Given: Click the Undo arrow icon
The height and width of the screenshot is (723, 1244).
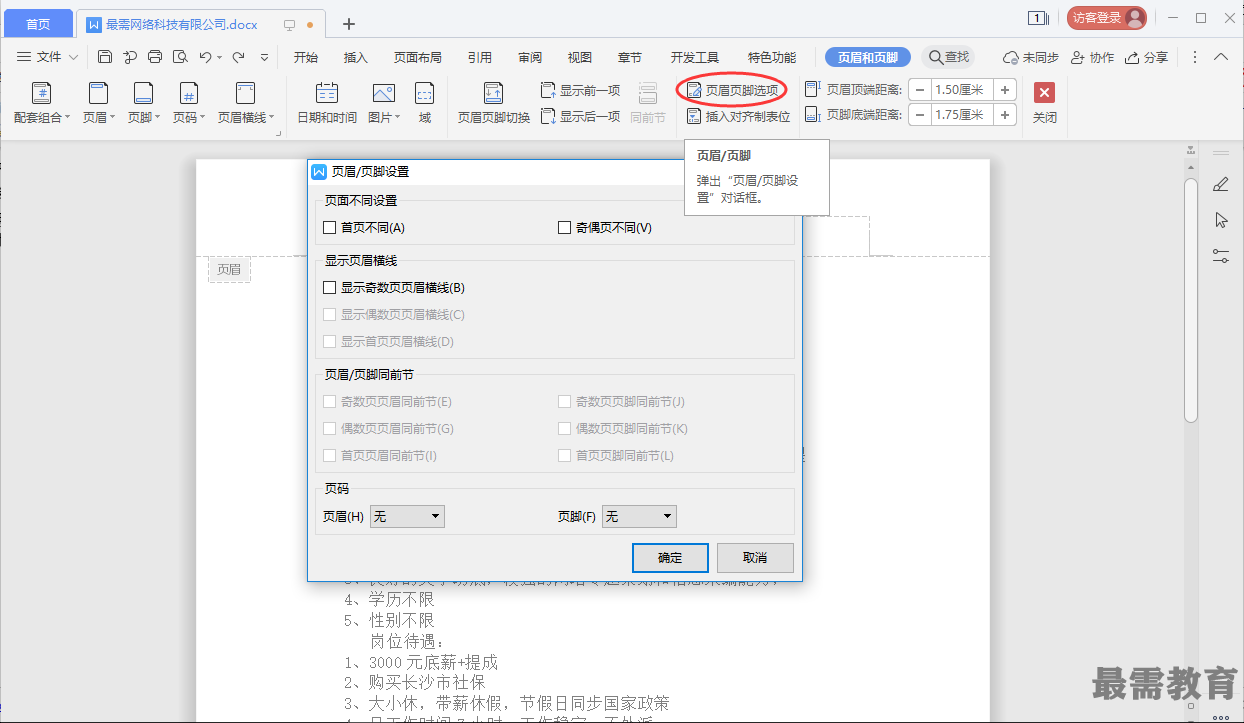Looking at the screenshot, I should 205,57.
